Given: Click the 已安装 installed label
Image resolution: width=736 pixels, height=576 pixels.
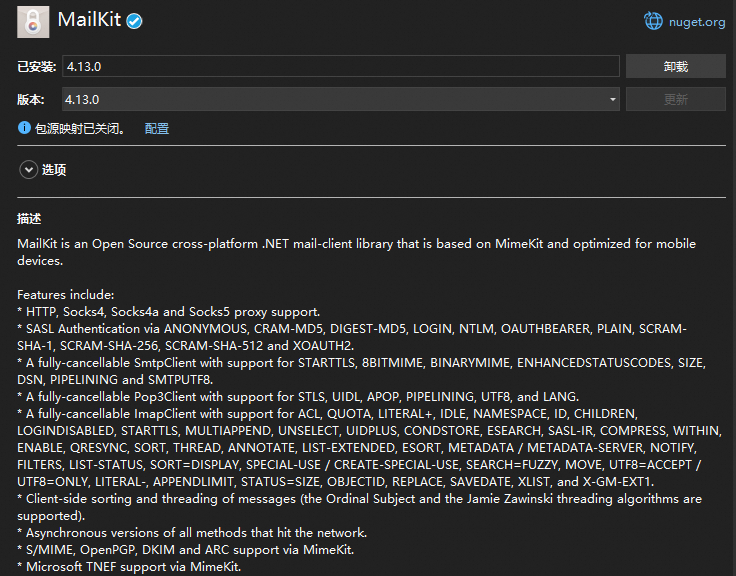Looking at the screenshot, I should click(37, 67).
